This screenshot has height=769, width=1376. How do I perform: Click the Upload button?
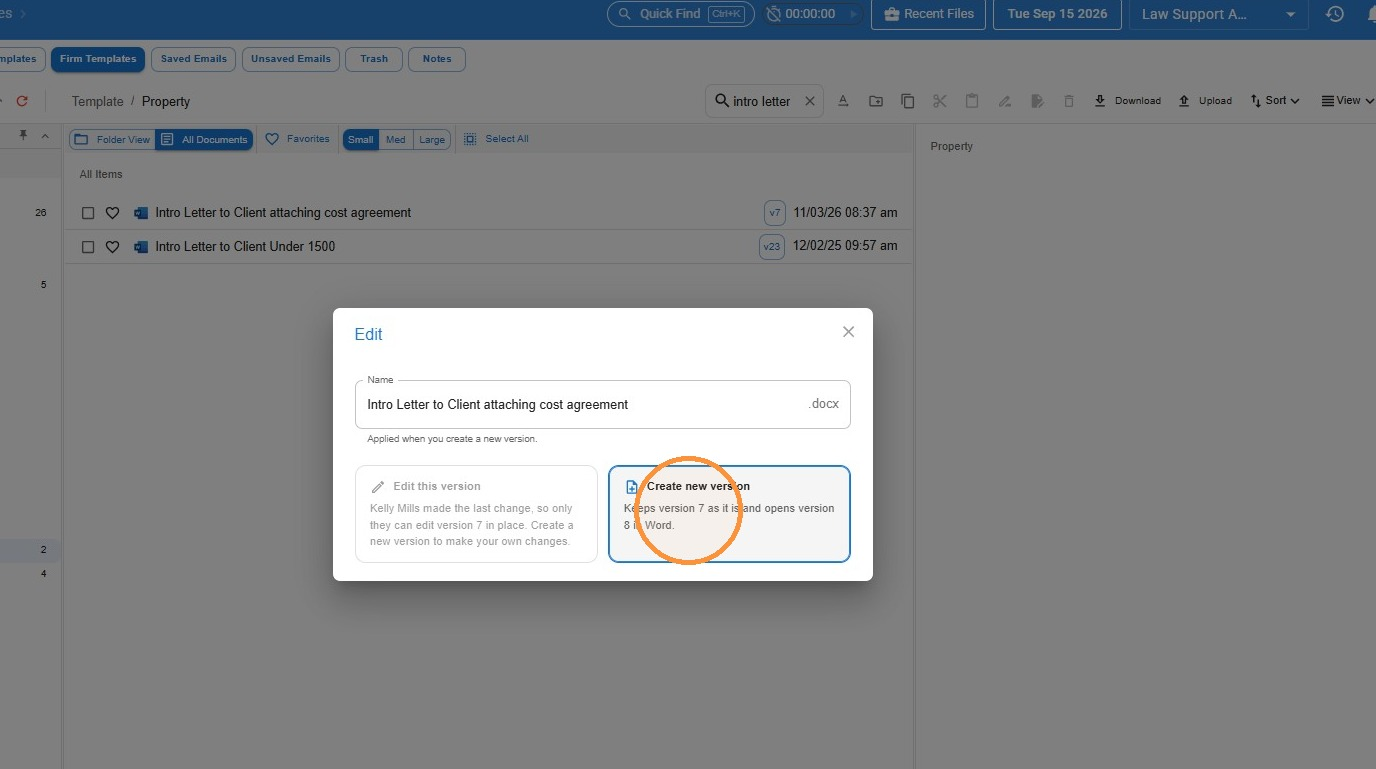pyautogui.click(x=1205, y=101)
